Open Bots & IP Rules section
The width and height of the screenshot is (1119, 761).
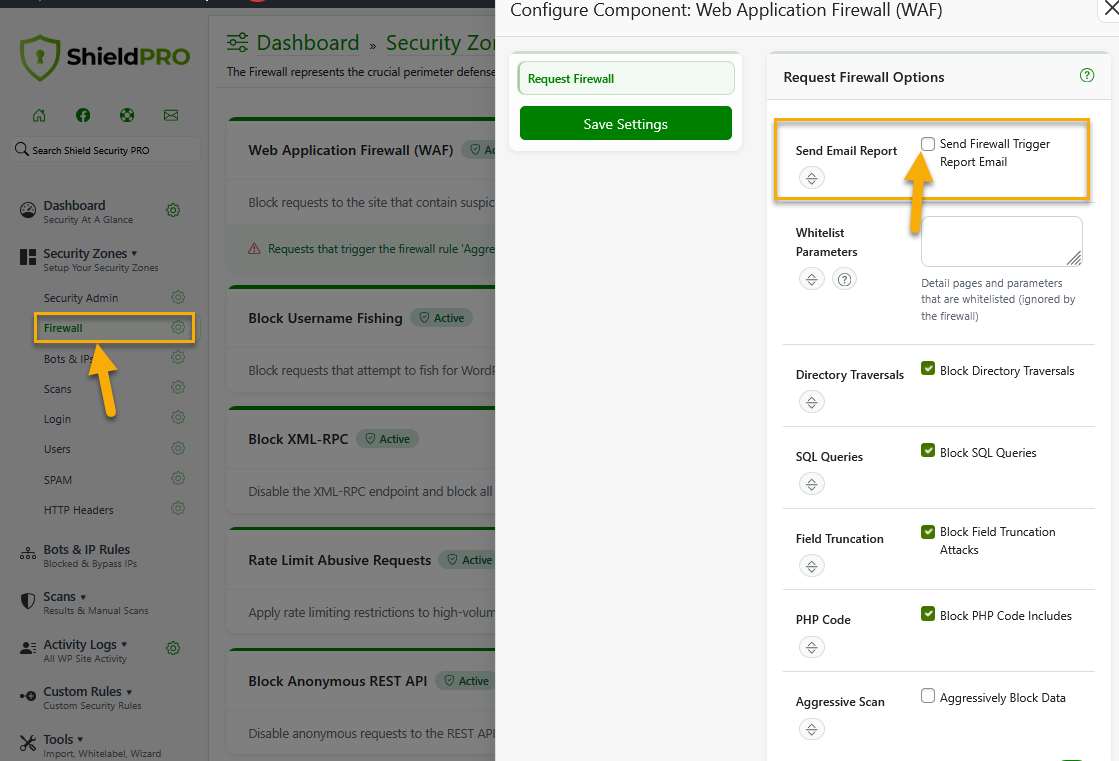(x=86, y=555)
